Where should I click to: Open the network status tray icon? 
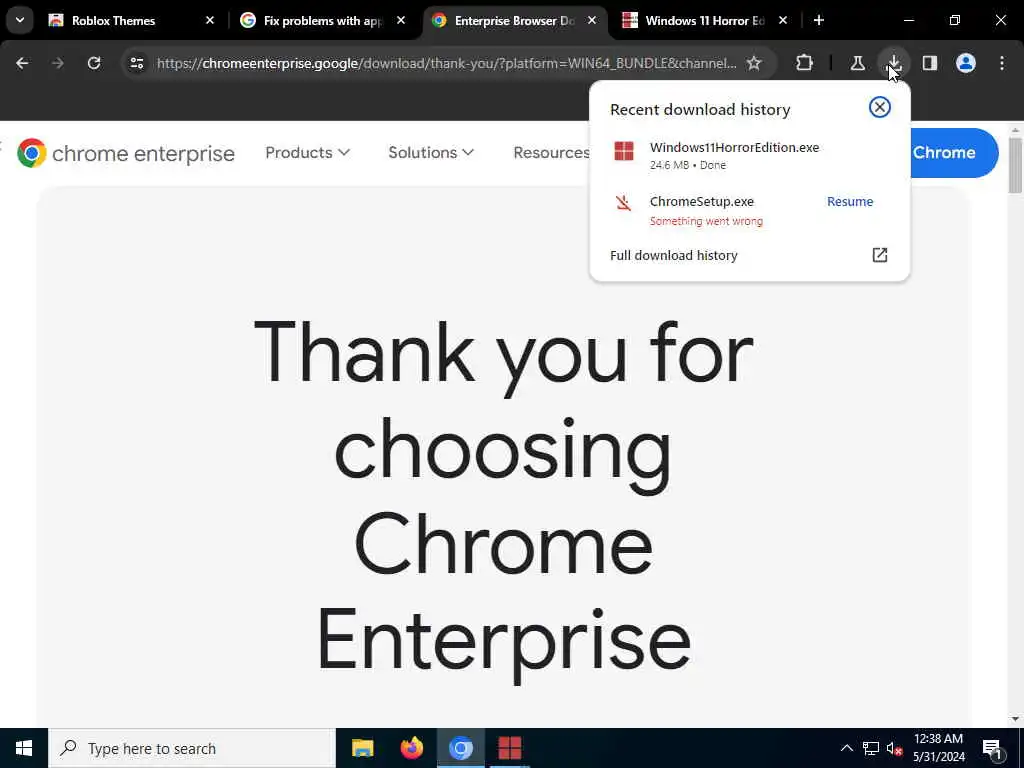pyautogui.click(x=871, y=748)
